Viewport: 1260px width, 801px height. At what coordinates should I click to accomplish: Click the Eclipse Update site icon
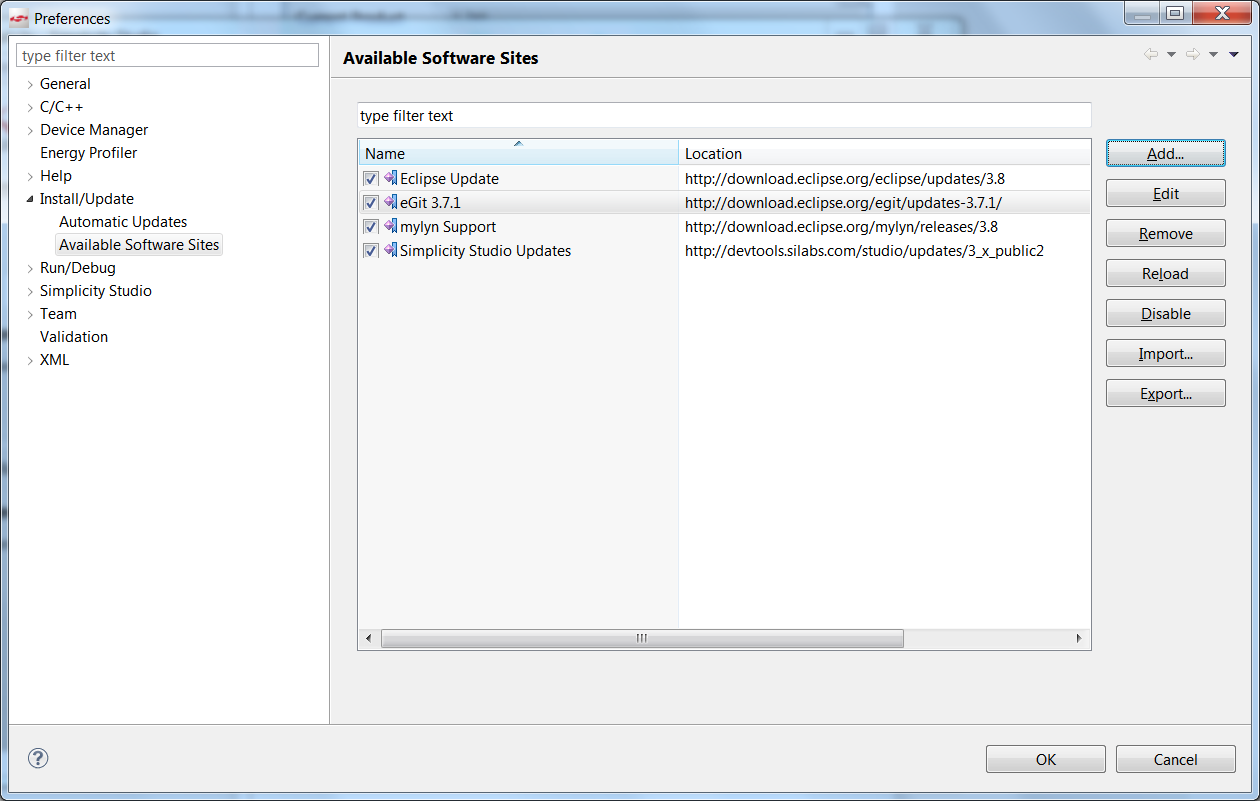click(x=390, y=178)
